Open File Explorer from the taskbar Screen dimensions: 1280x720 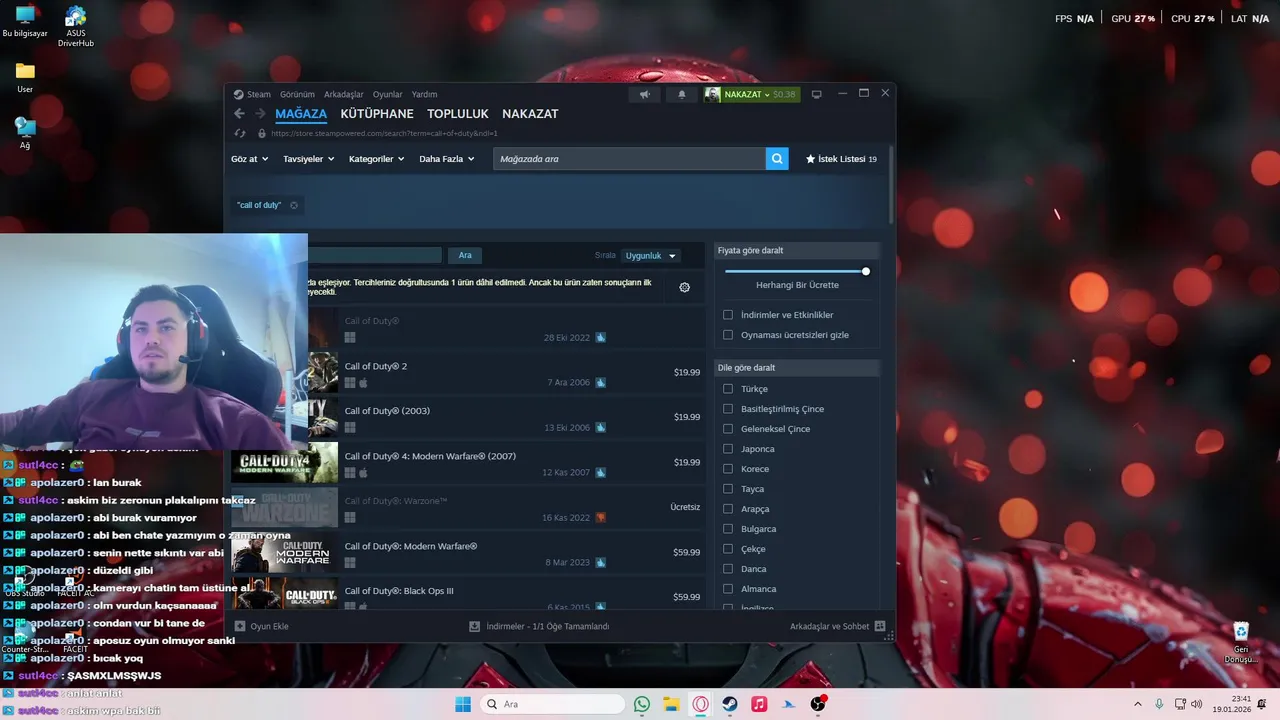(x=671, y=704)
